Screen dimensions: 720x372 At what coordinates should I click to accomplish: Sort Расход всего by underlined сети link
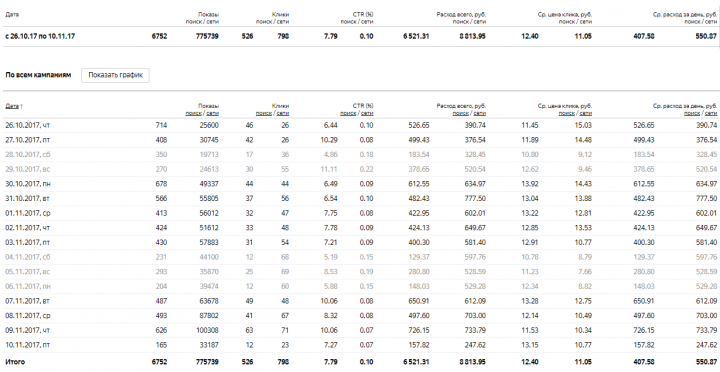479,113
